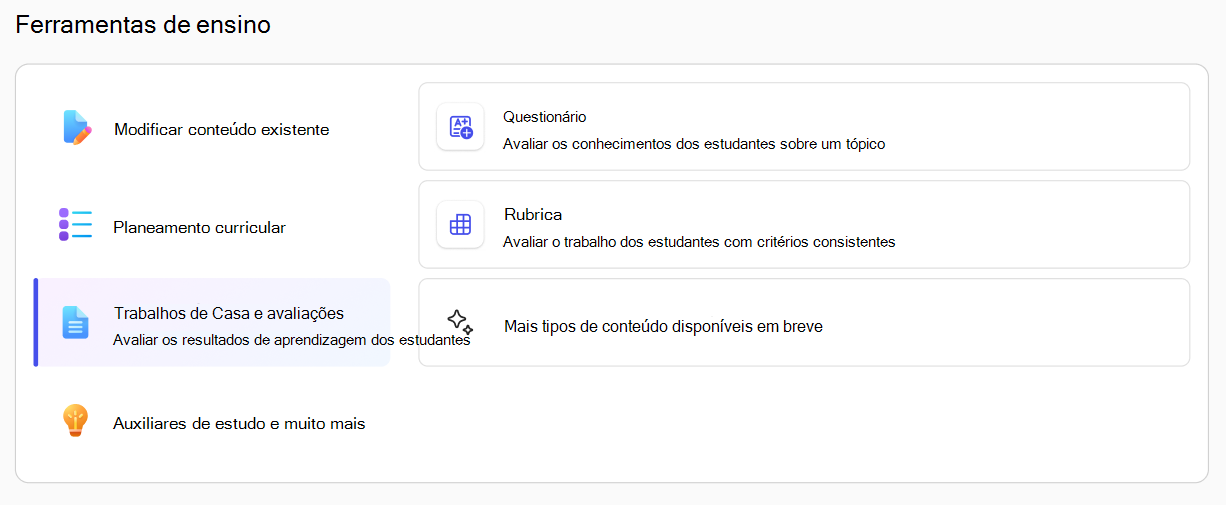The image size is (1226, 505).
Task: Switch to the Planeamento curricular category
Action: [212, 226]
